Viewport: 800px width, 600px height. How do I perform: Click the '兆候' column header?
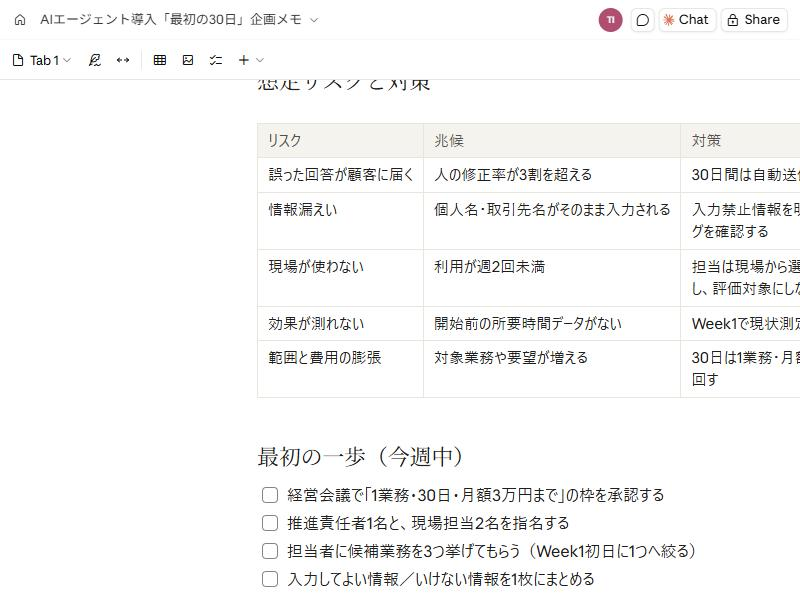552,140
